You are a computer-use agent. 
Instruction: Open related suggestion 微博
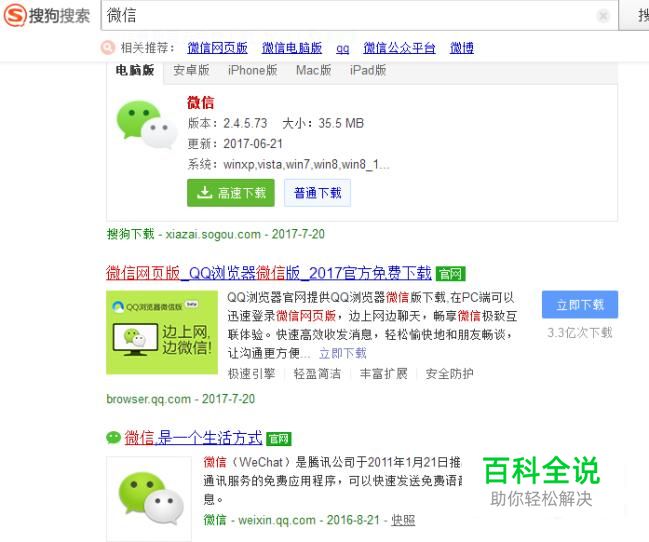click(x=462, y=48)
